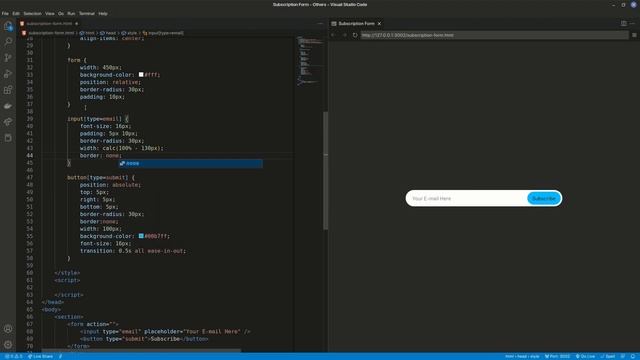
Task: Select the subscription-form.html editor tab
Action: (49, 24)
